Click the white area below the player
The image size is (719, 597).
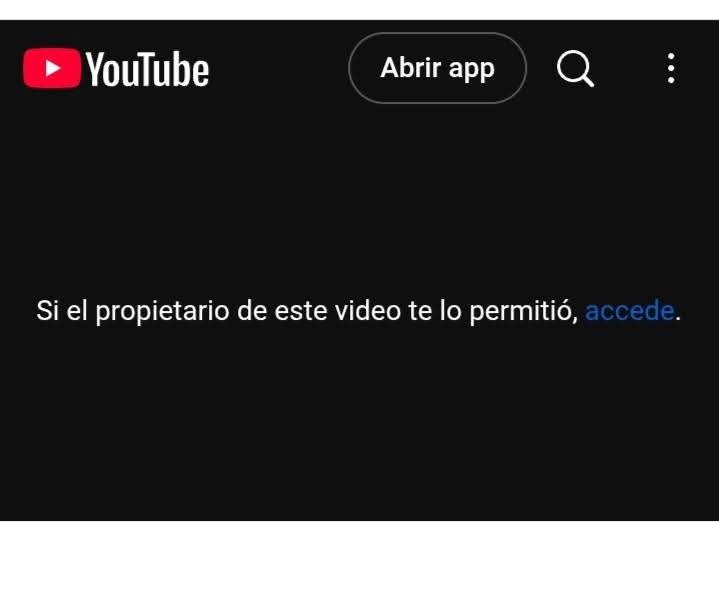pyautogui.click(x=360, y=558)
